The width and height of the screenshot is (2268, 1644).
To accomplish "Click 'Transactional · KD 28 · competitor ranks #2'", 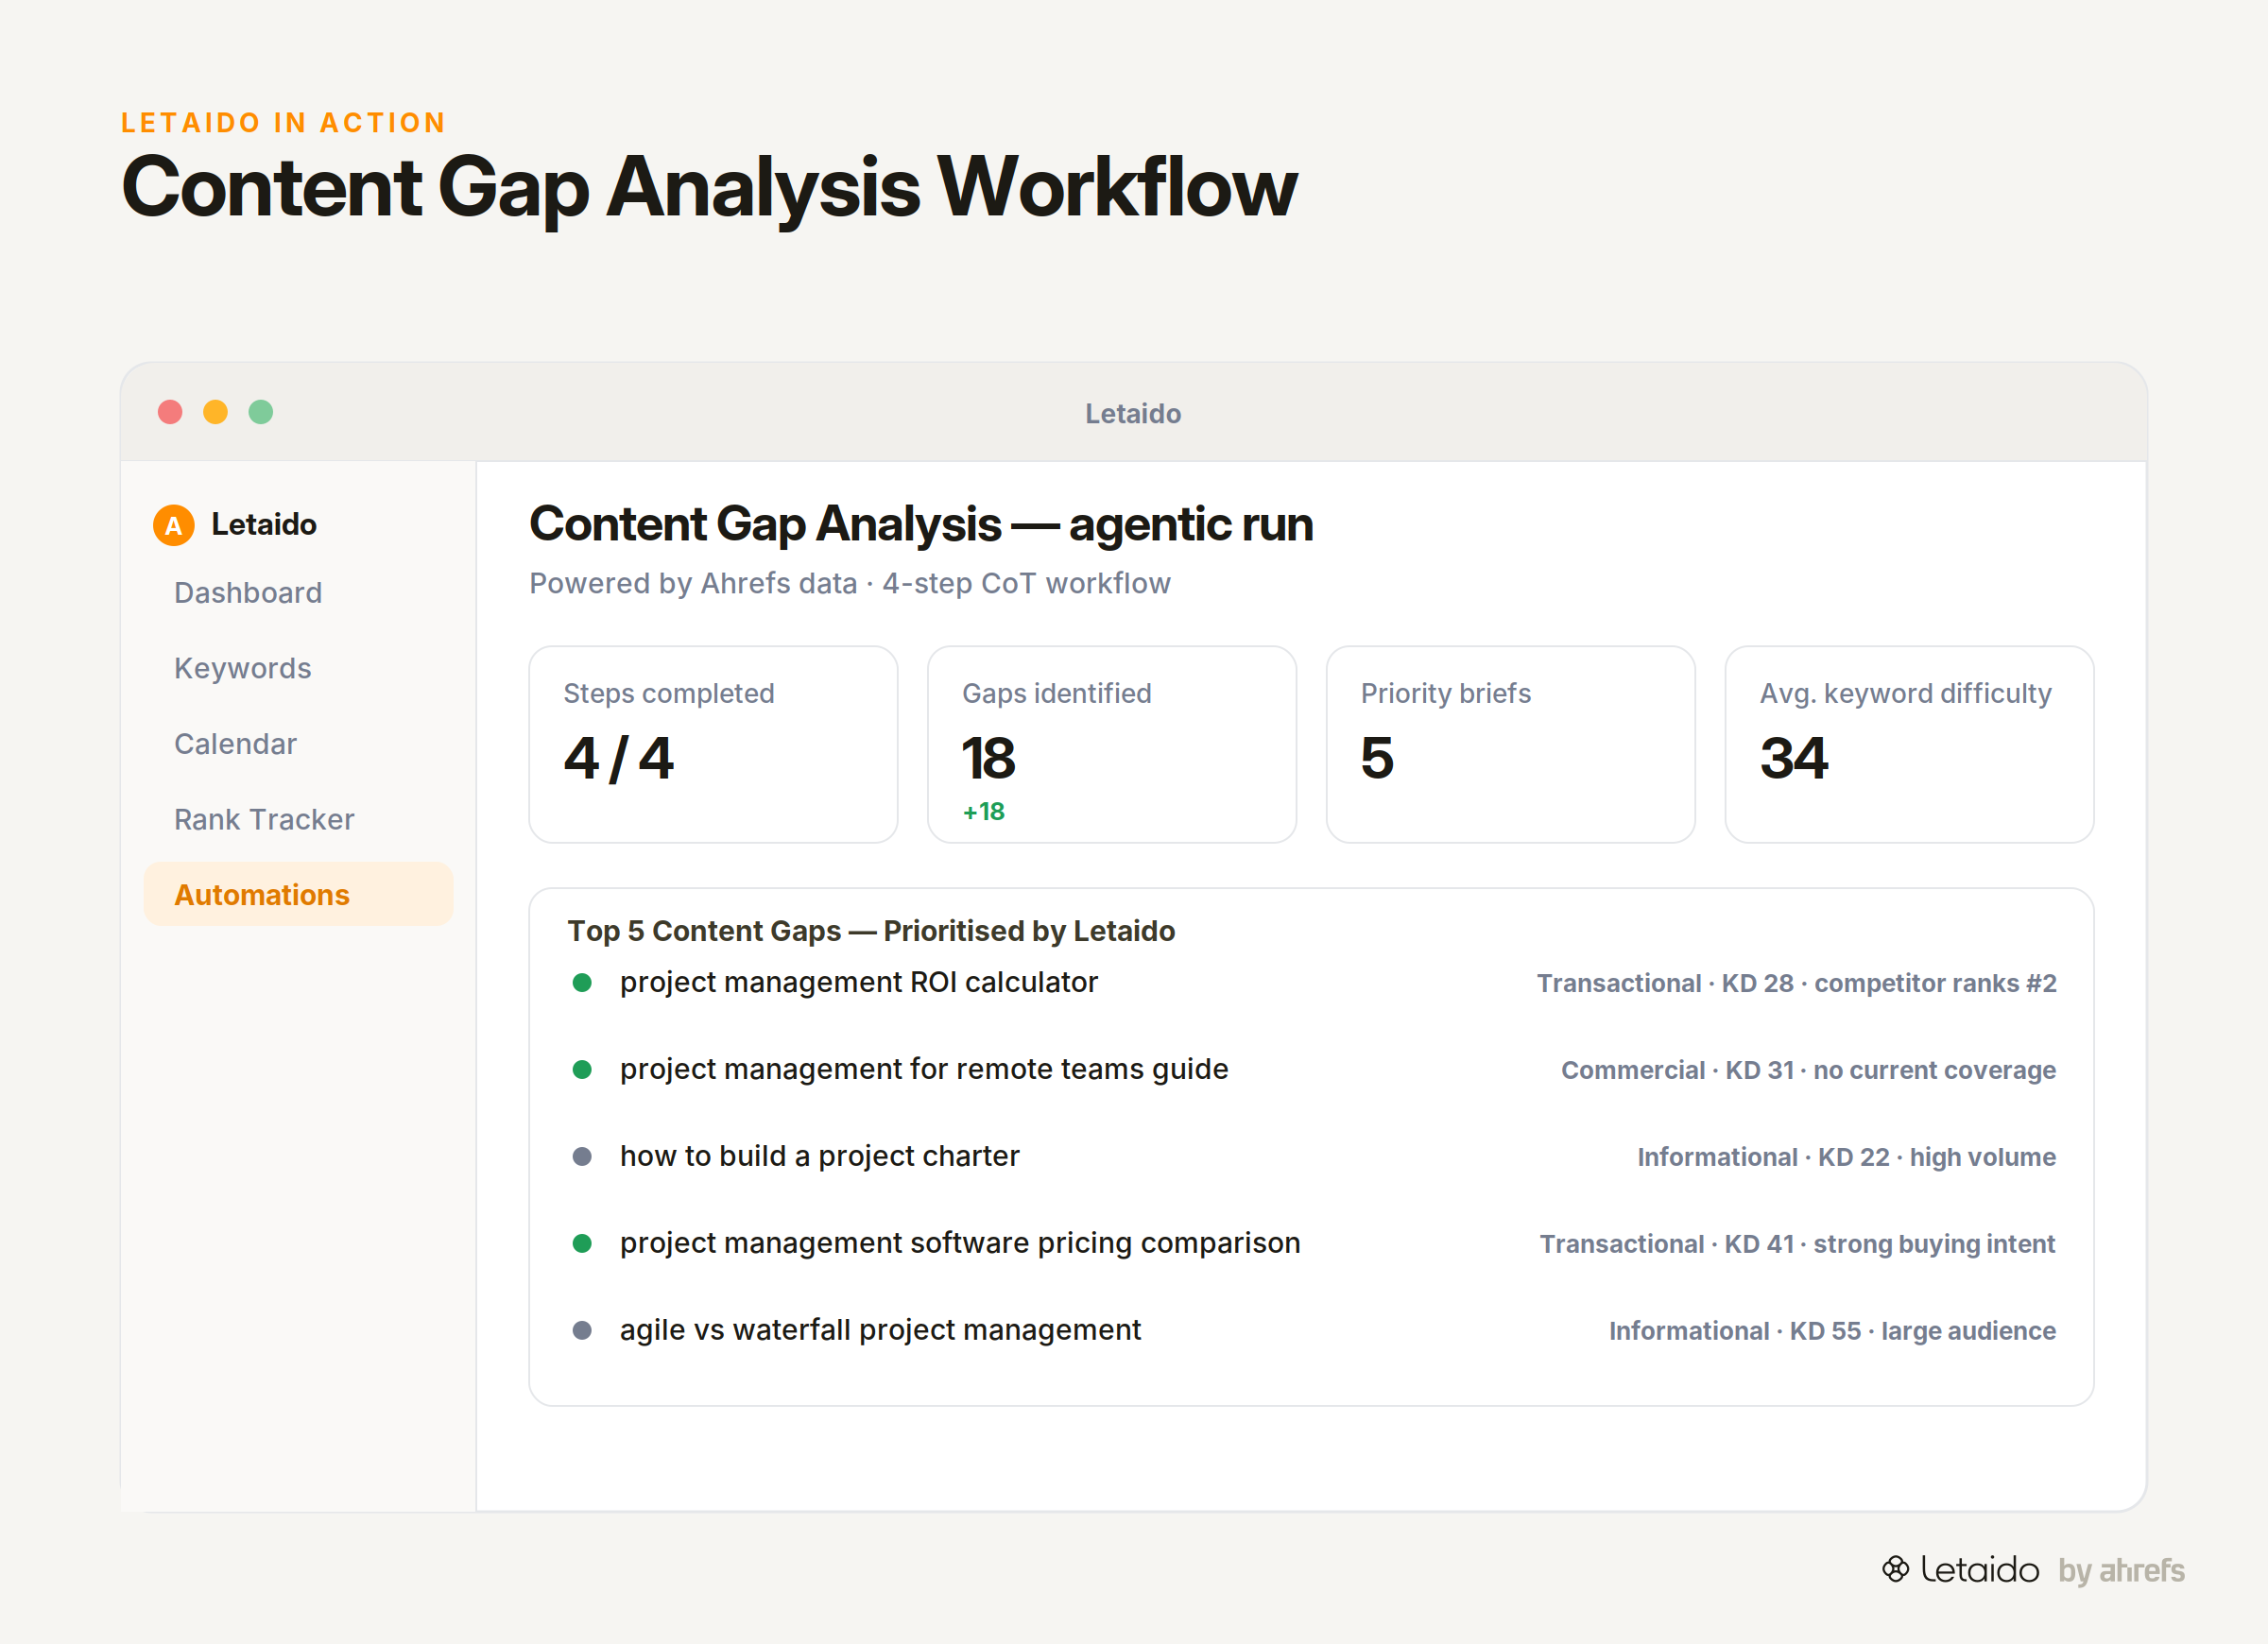I will pos(1797,983).
